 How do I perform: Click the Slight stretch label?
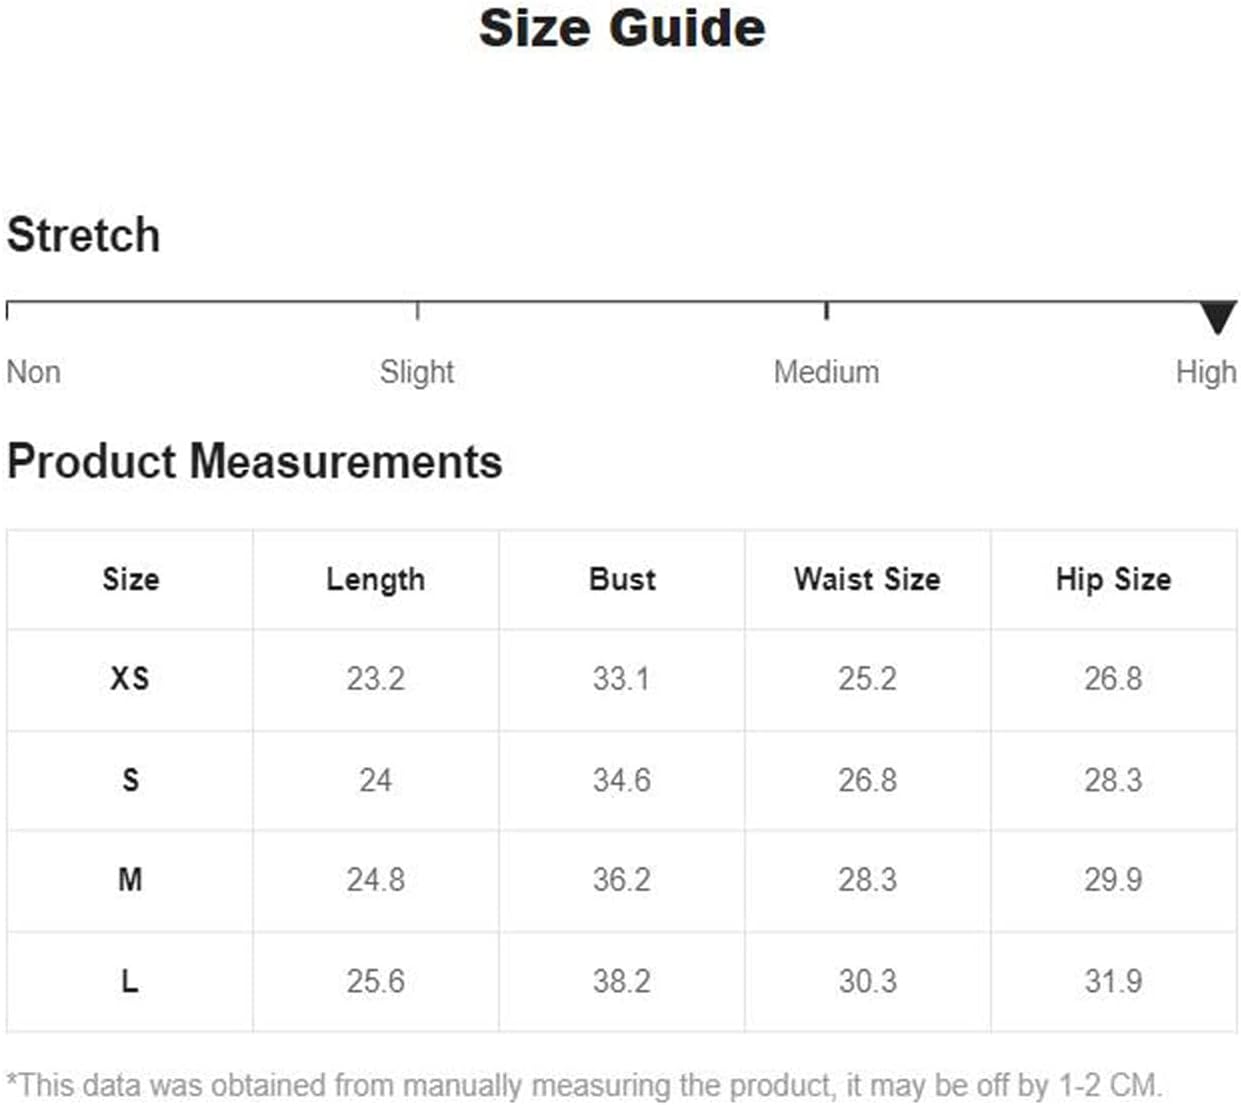pyautogui.click(x=417, y=372)
